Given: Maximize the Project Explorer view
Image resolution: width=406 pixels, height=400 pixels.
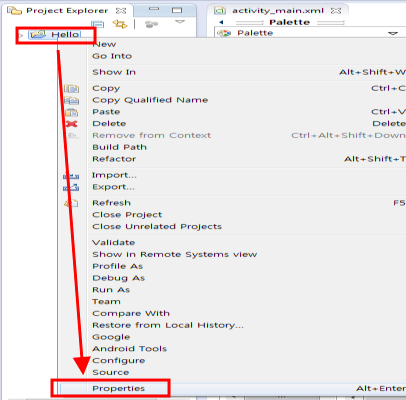Looking at the screenshot, I should [x=177, y=10].
